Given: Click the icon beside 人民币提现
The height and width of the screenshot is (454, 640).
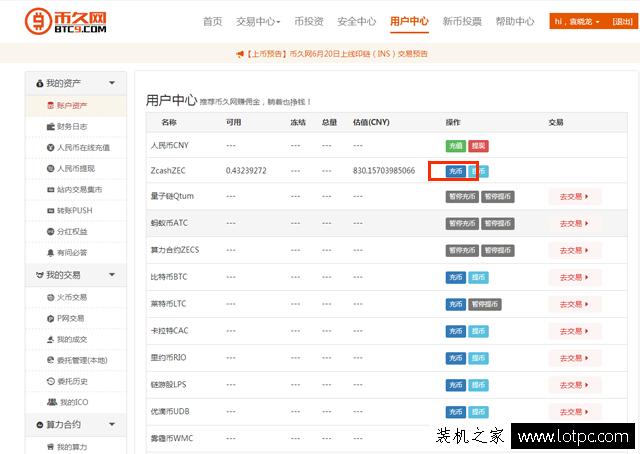Looking at the screenshot, I should pyautogui.click(x=51, y=168).
